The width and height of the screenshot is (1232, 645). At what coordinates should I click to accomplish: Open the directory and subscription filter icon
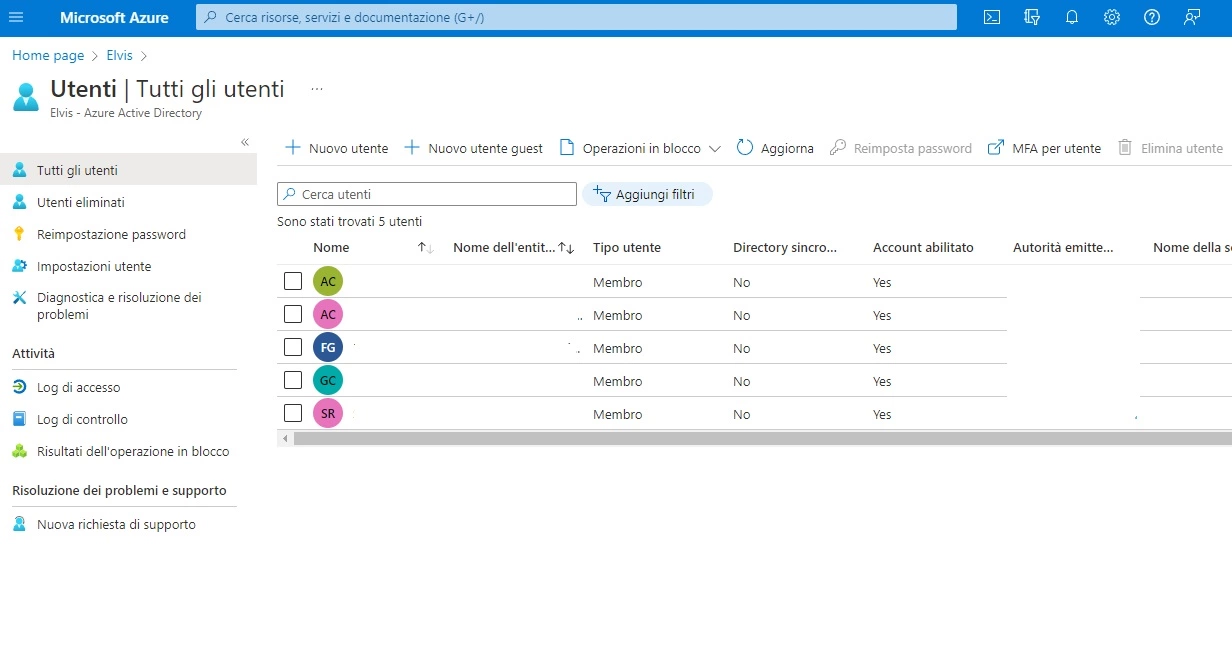coord(1032,17)
